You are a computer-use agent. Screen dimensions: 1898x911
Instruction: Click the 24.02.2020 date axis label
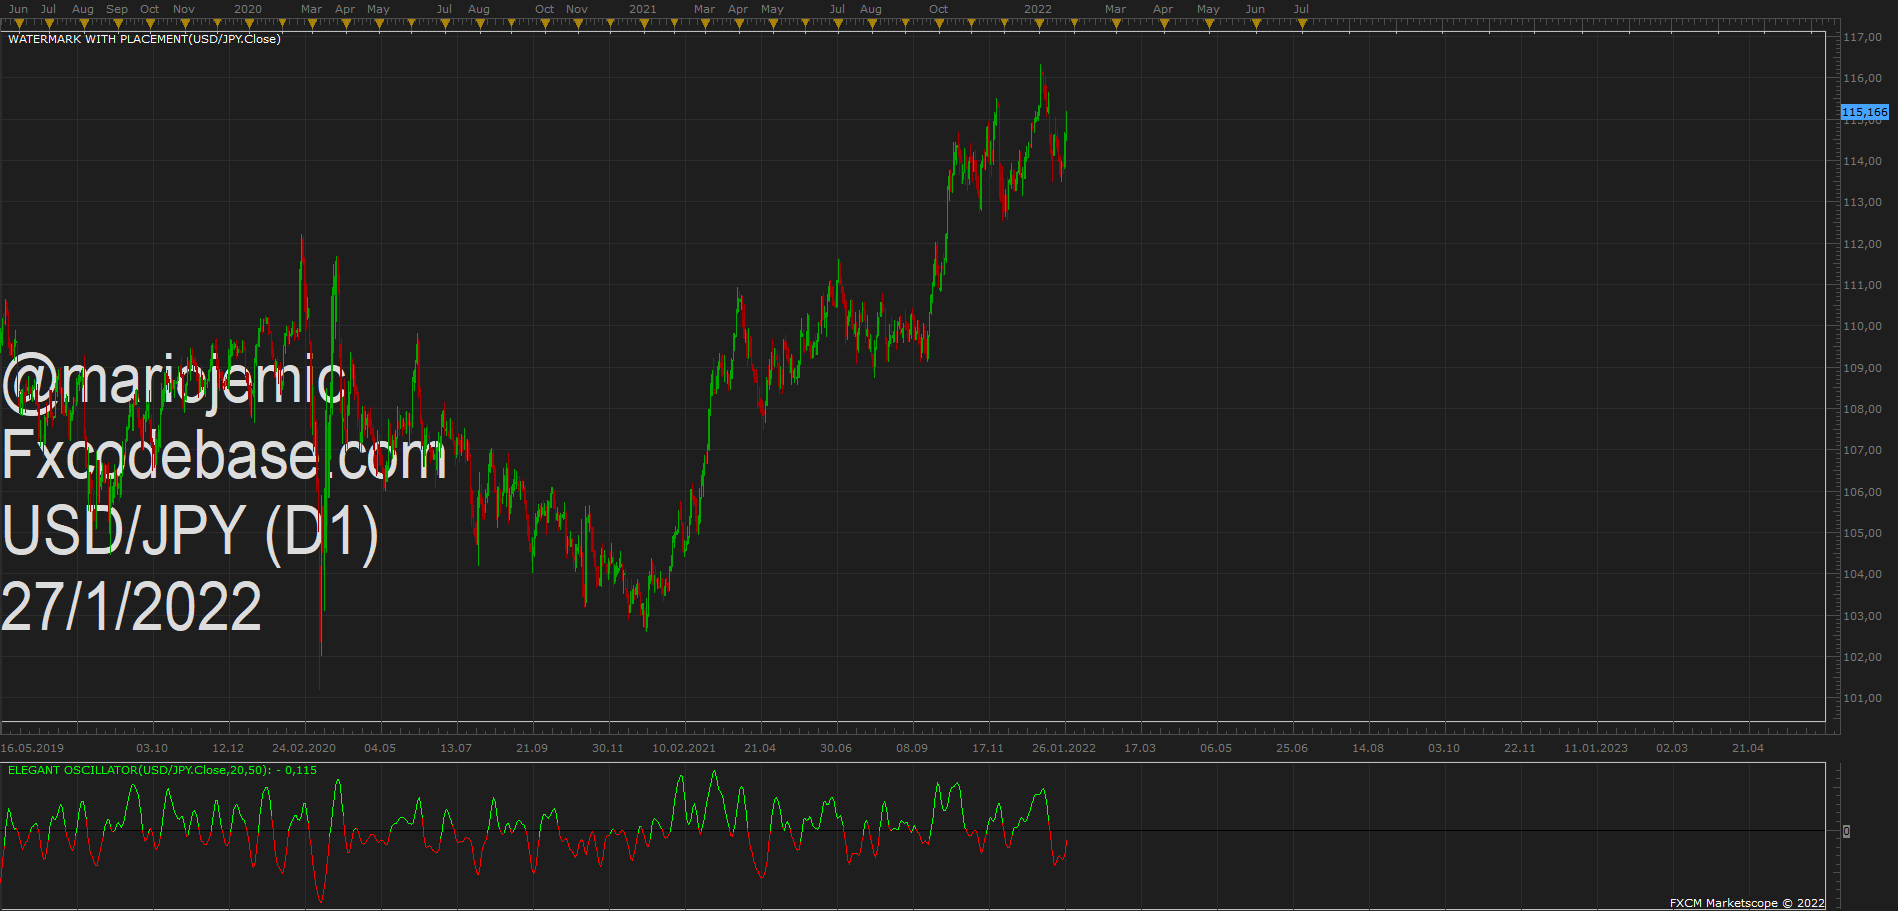click(304, 748)
